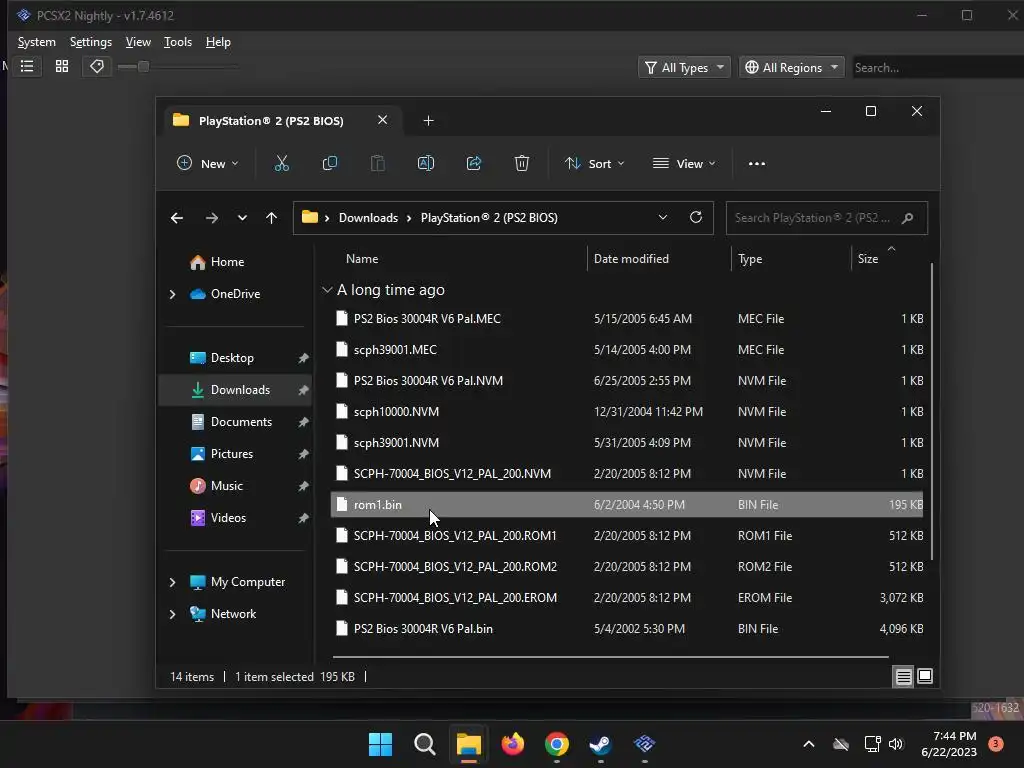Viewport: 1024px width, 768px height.
Task: Click the vertical scrollbar in file list
Action: pos(931,411)
